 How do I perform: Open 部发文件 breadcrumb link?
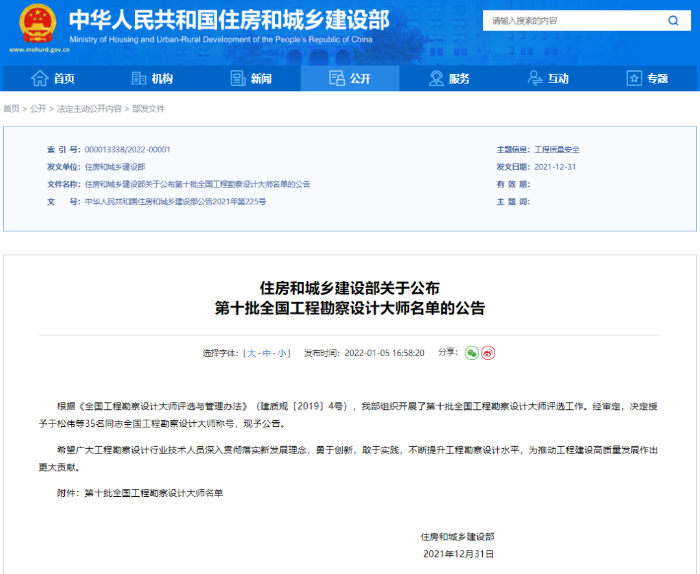148,108
